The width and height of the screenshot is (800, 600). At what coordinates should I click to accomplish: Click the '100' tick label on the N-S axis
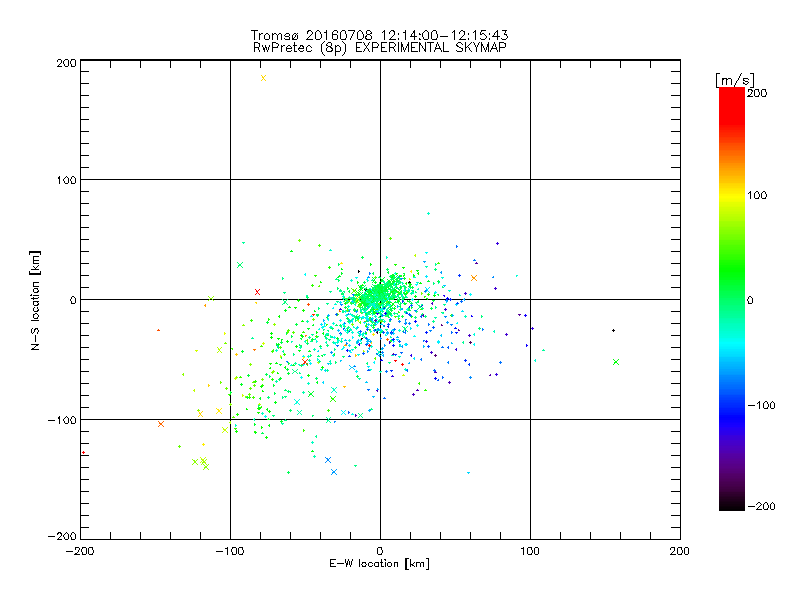pos(66,180)
